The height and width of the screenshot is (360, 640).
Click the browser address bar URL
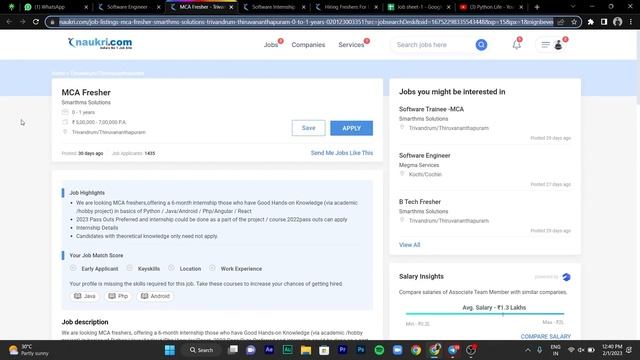(x=306, y=22)
